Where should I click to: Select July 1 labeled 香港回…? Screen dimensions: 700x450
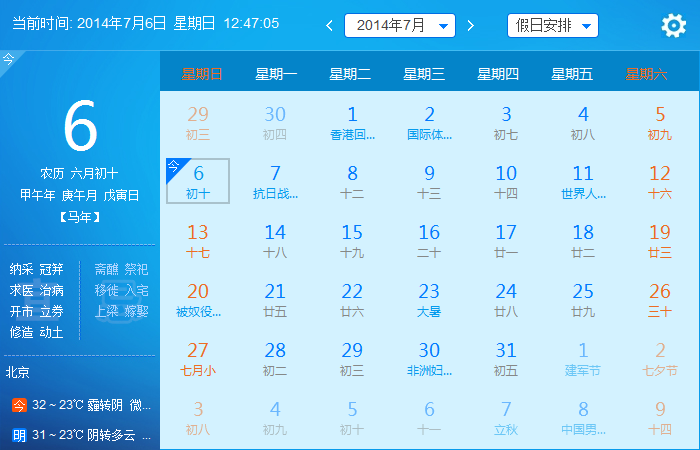(x=352, y=122)
